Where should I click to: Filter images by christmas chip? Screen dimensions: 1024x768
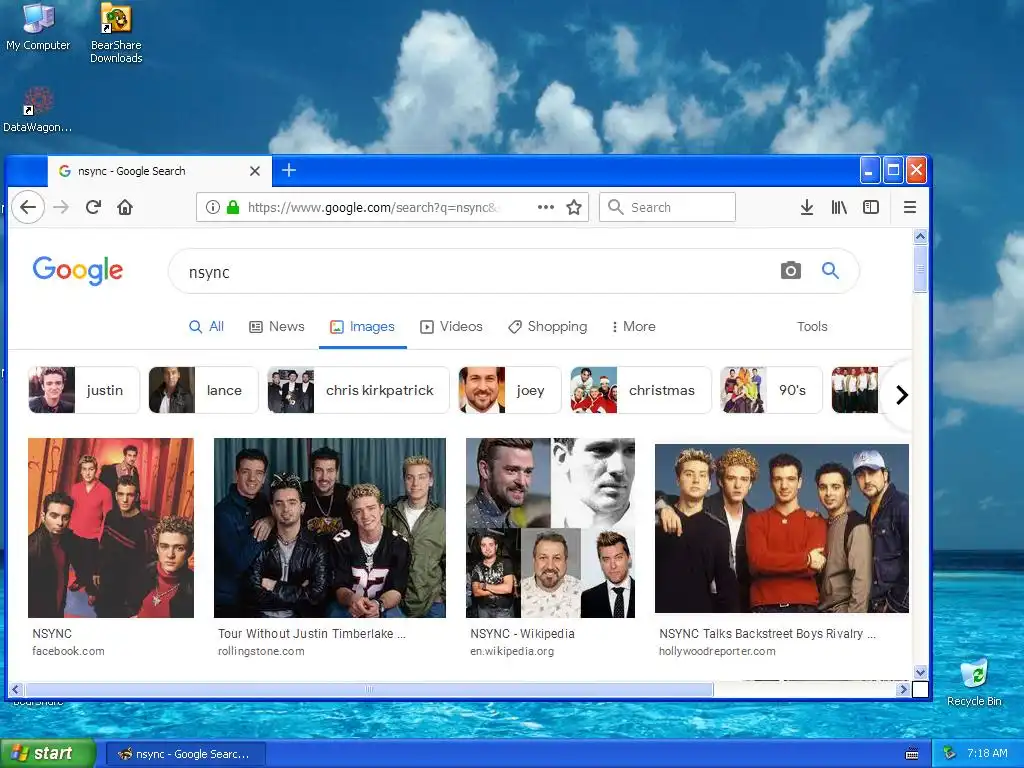641,390
